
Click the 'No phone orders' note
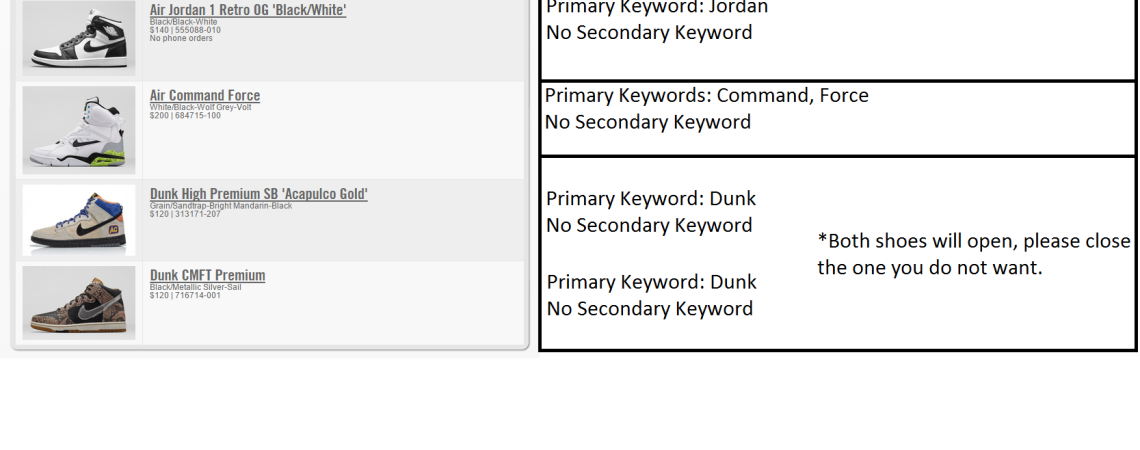click(181, 38)
